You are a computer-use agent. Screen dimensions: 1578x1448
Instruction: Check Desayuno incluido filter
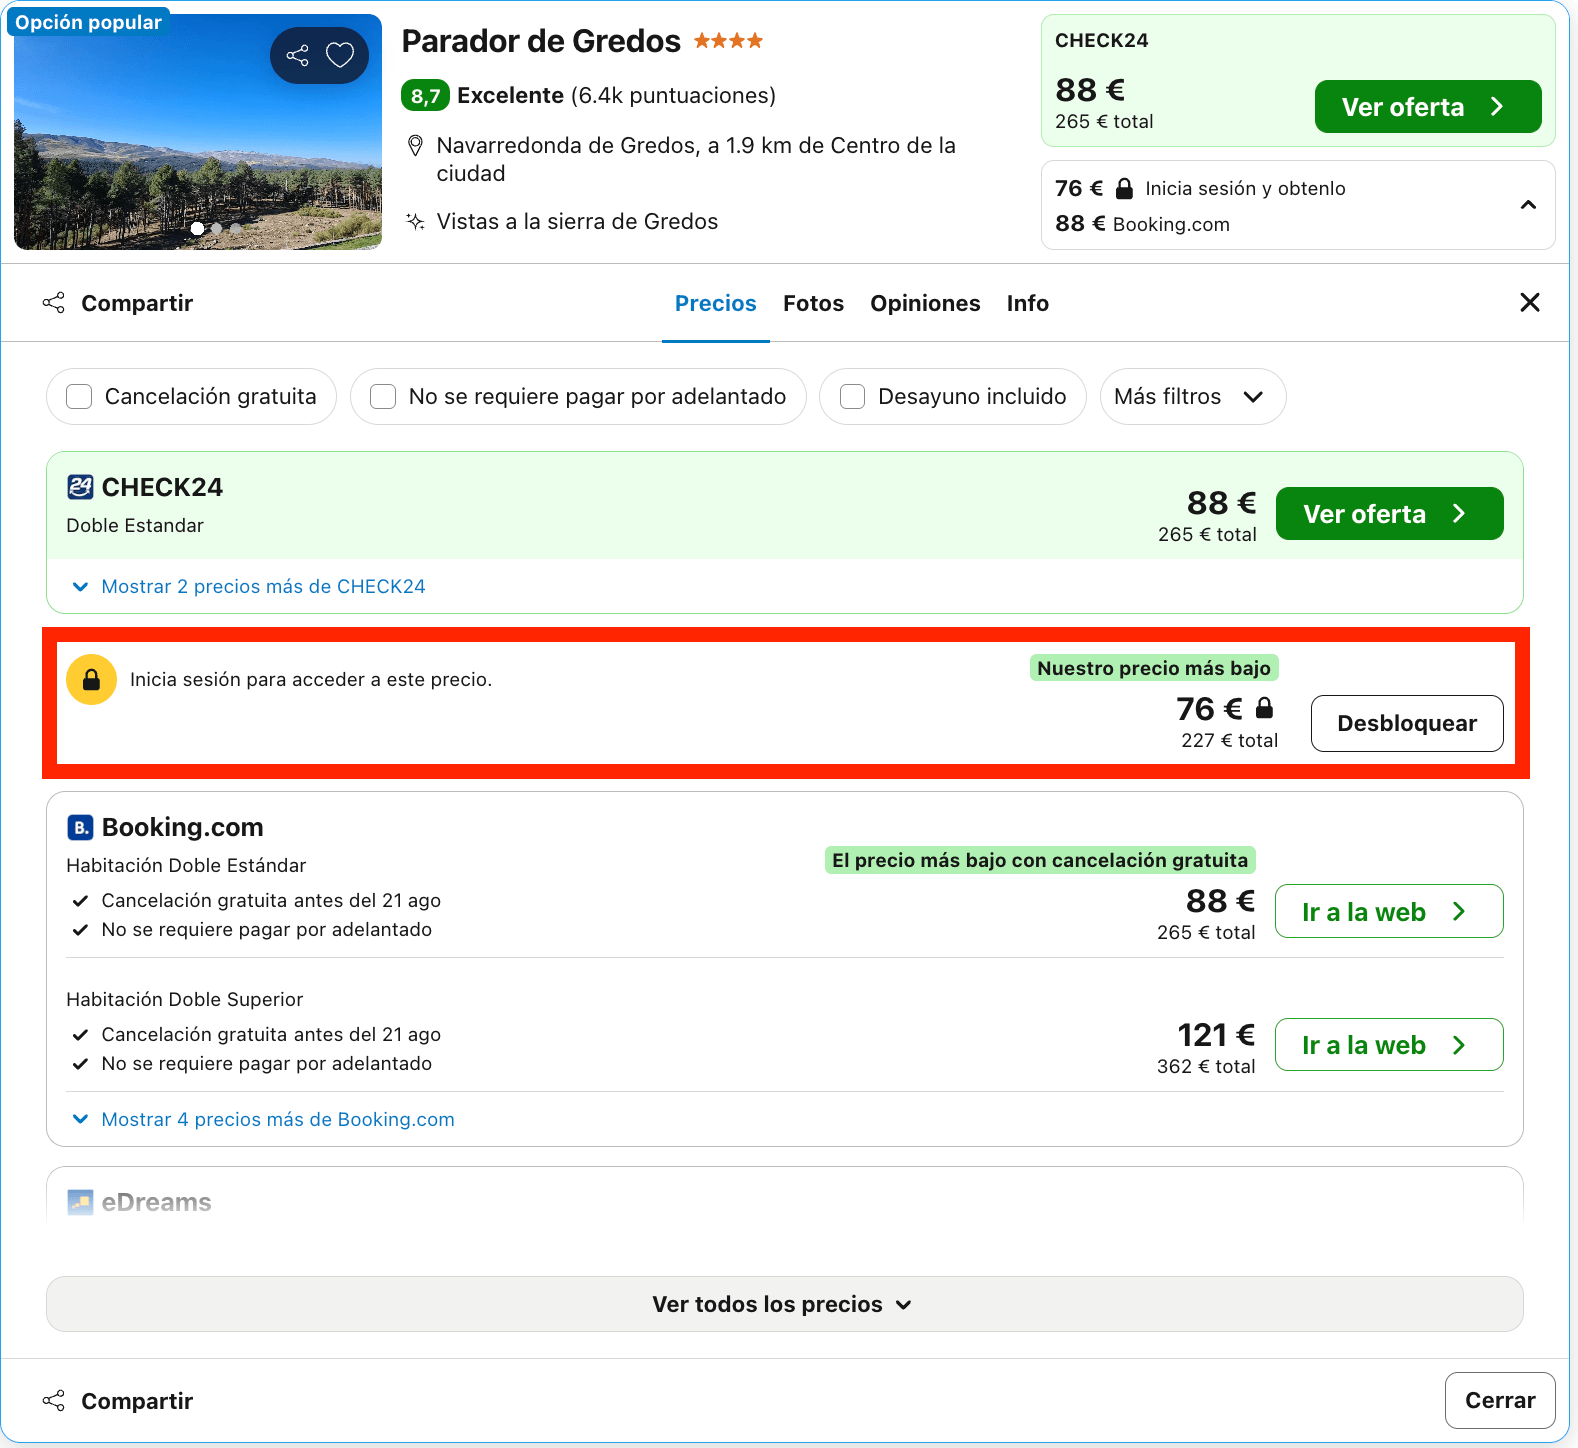[852, 397]
